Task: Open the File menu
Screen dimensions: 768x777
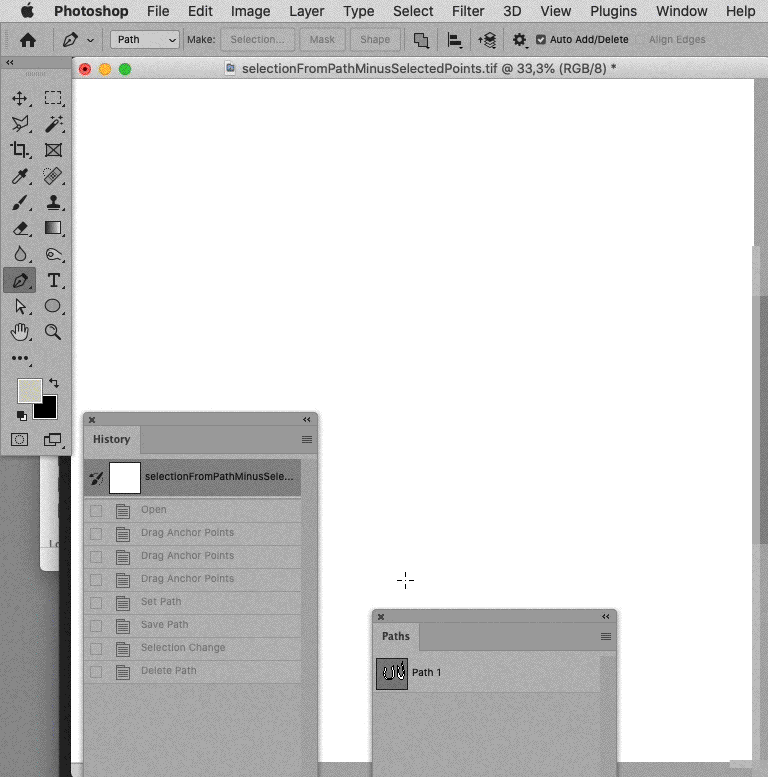Action: pyautogui.click(x=158, y=11)
